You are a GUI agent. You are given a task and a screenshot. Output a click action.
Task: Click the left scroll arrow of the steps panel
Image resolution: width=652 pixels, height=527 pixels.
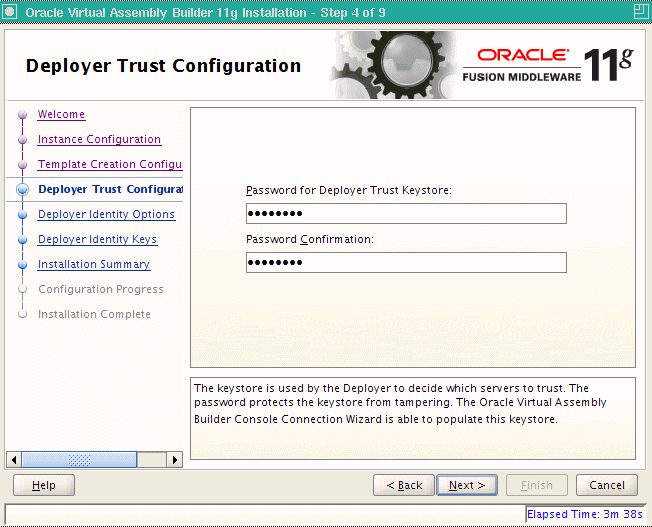click(14, 460)
